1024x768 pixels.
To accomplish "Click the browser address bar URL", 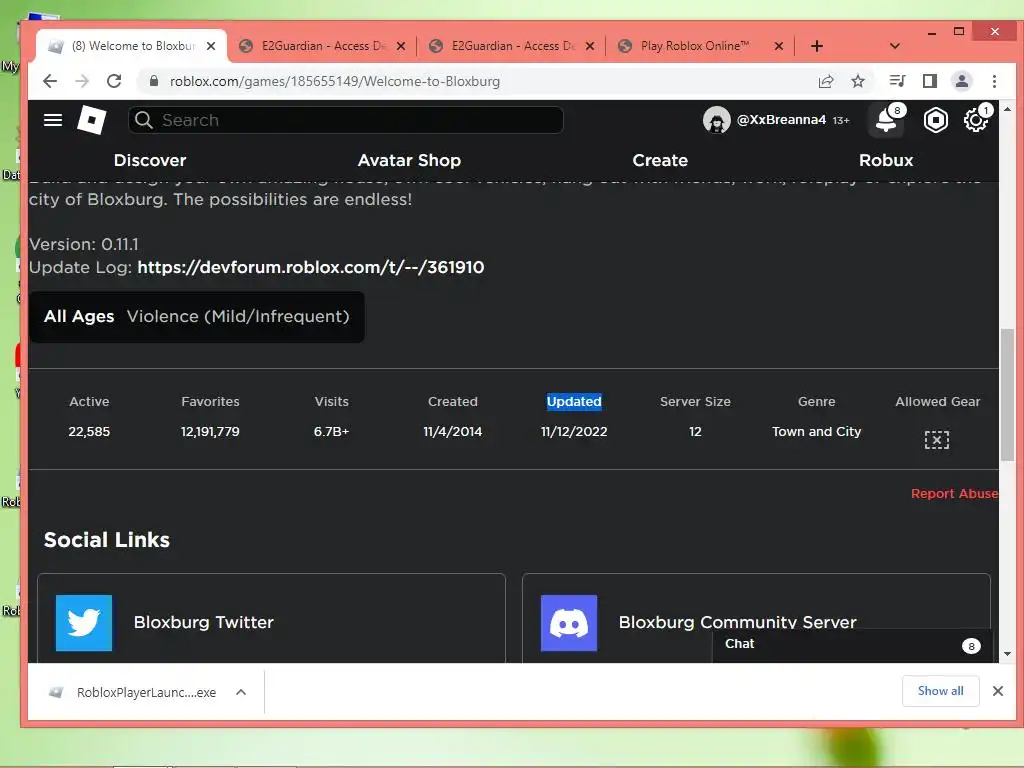I will pos(334,81).
